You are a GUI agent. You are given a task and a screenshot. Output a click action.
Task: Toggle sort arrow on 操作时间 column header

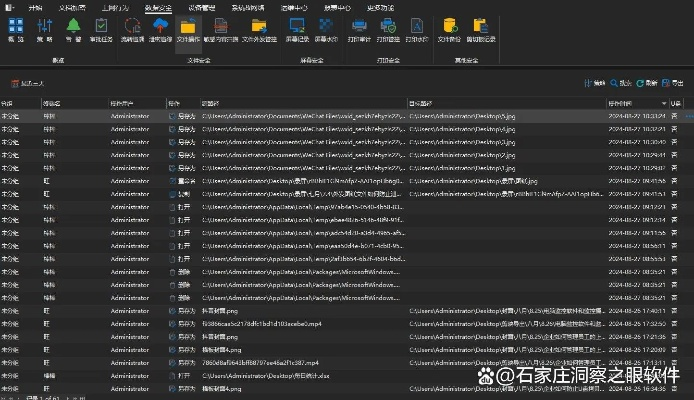coord(661,103)
